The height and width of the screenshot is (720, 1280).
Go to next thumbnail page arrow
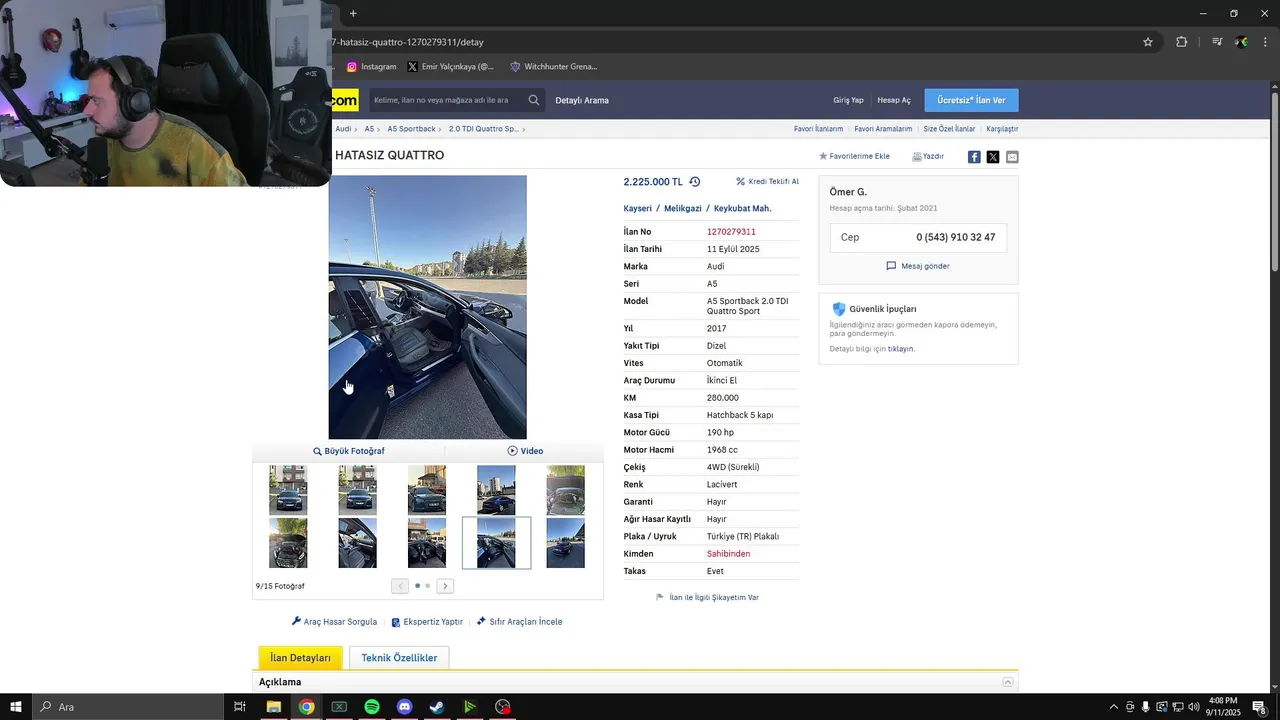tap(446, 586)
